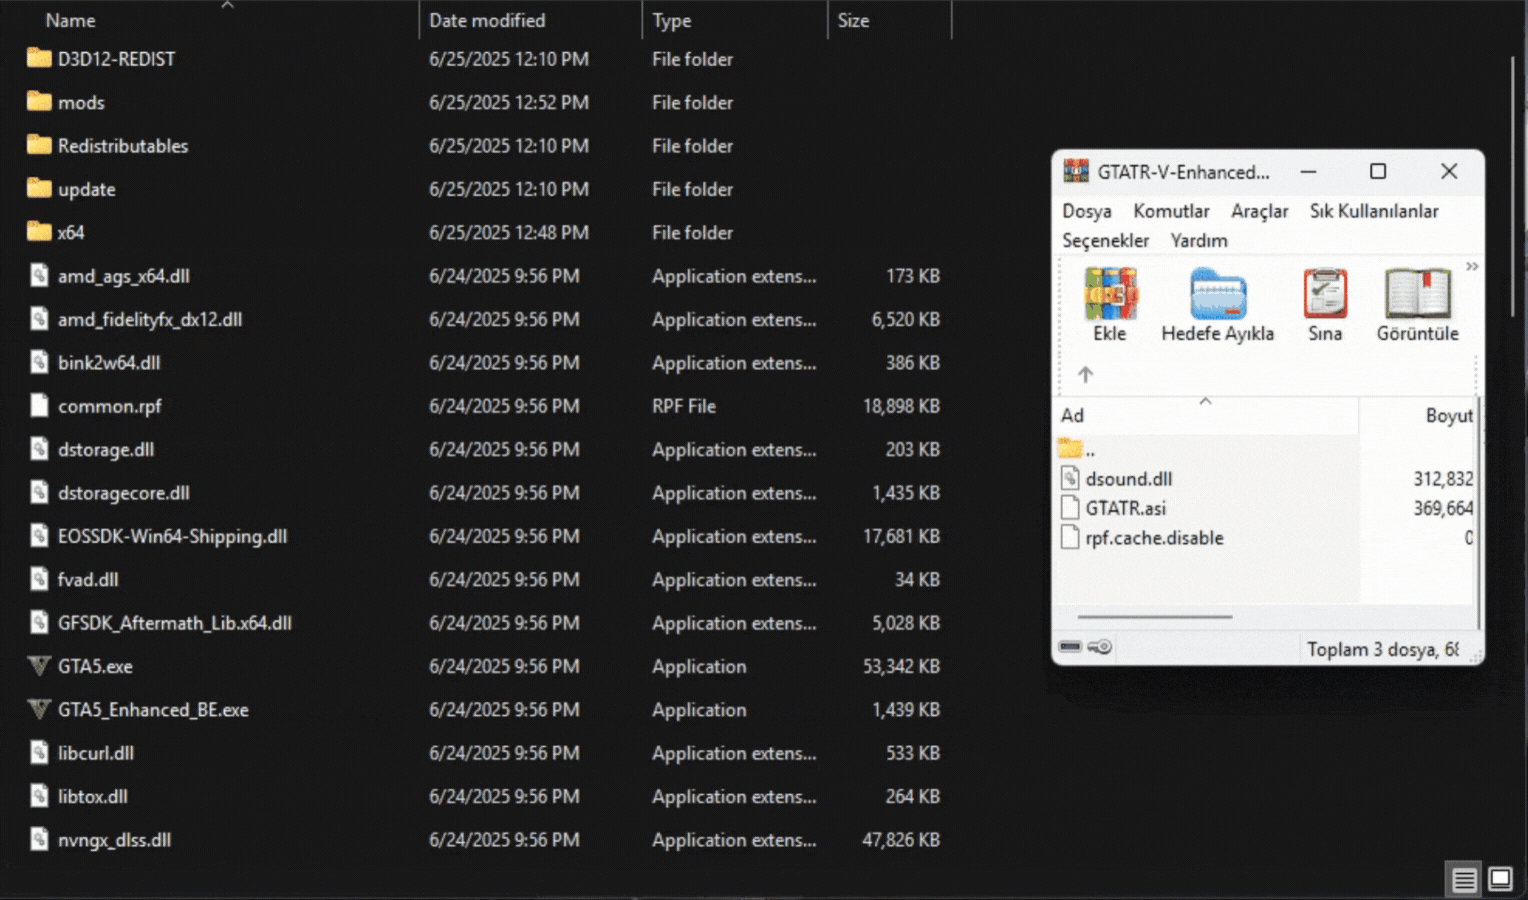Select bink2w64.dll file in Explorer
The image size is (1528, 900).
[x=108, y=362]
